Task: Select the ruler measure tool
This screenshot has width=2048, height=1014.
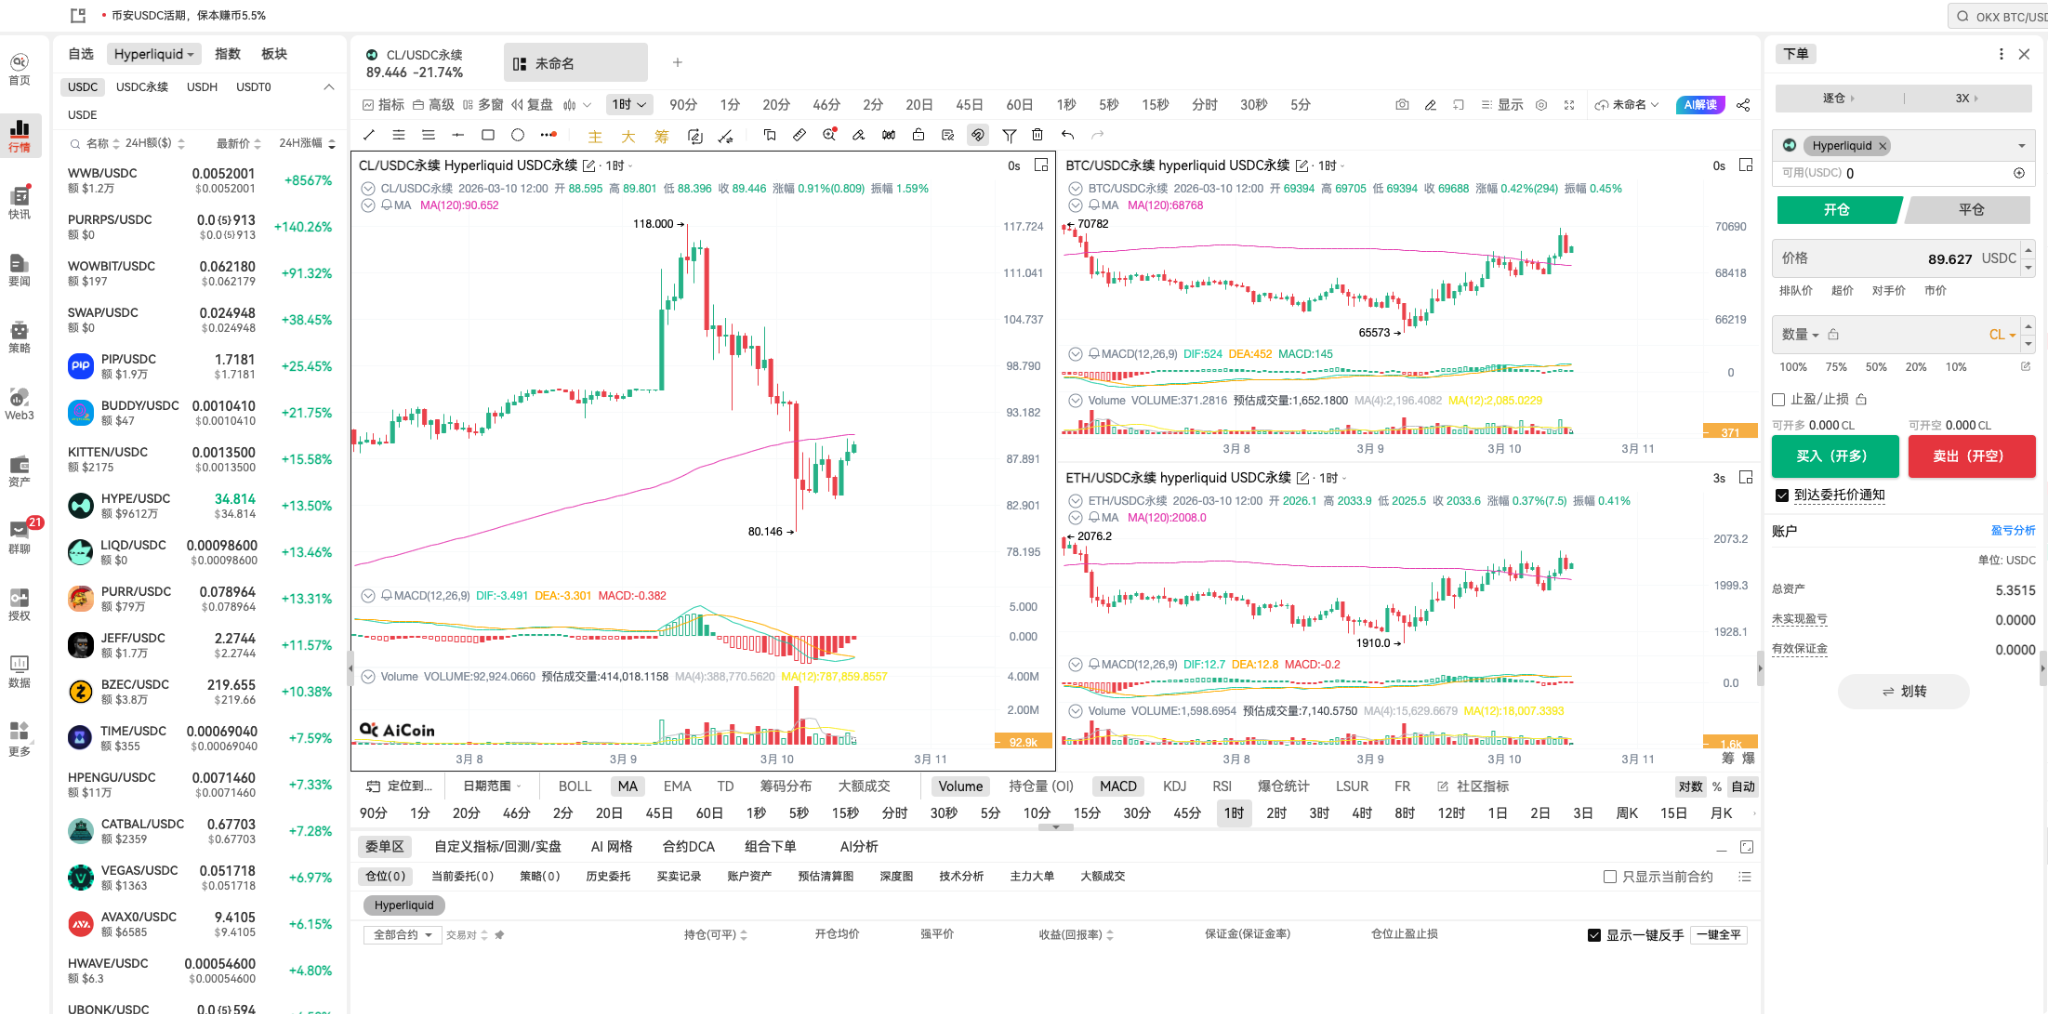Action: [x=798, y=135]
